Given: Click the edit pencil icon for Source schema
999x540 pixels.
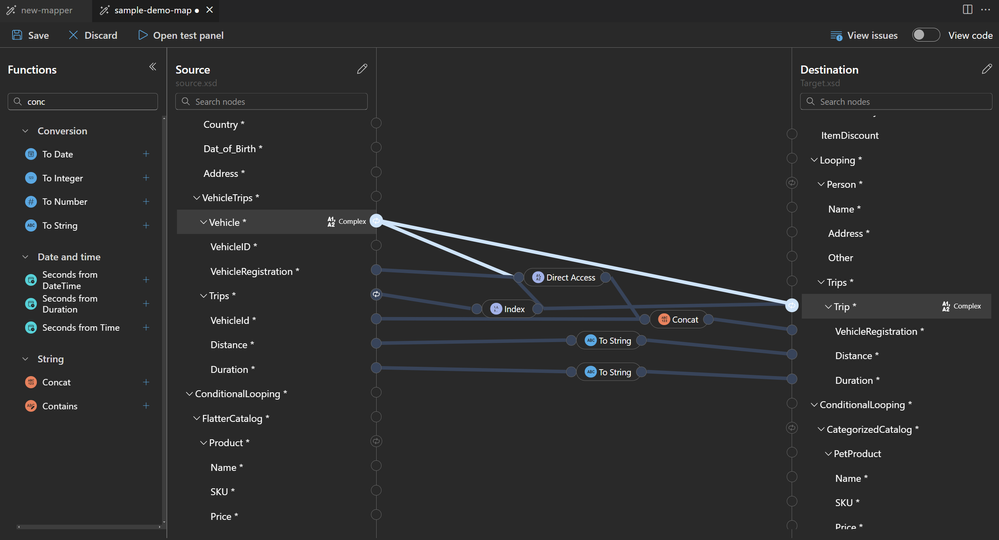Looking at the screenshot, I should tap(362, 69).
